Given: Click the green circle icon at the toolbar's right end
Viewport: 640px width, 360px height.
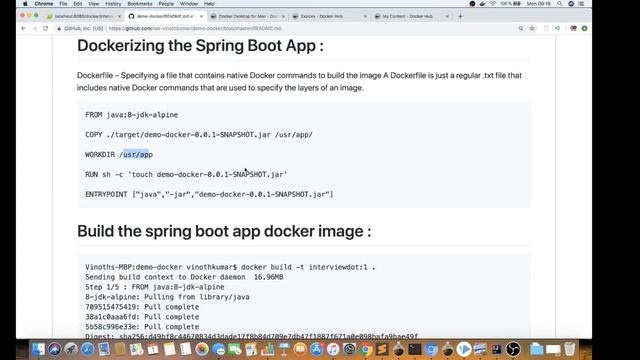Looking at the screenshot, I should (584, 29).
